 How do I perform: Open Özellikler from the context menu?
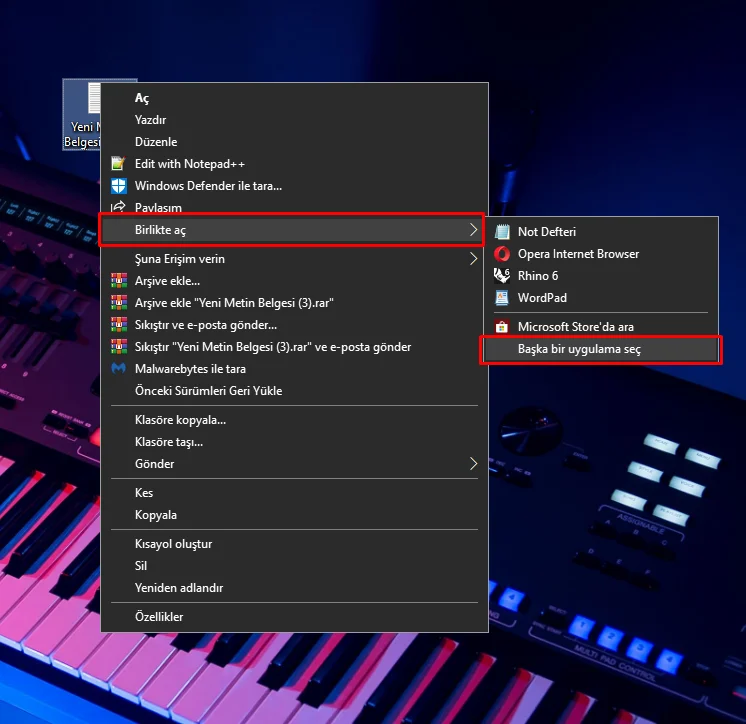(294, 616)
